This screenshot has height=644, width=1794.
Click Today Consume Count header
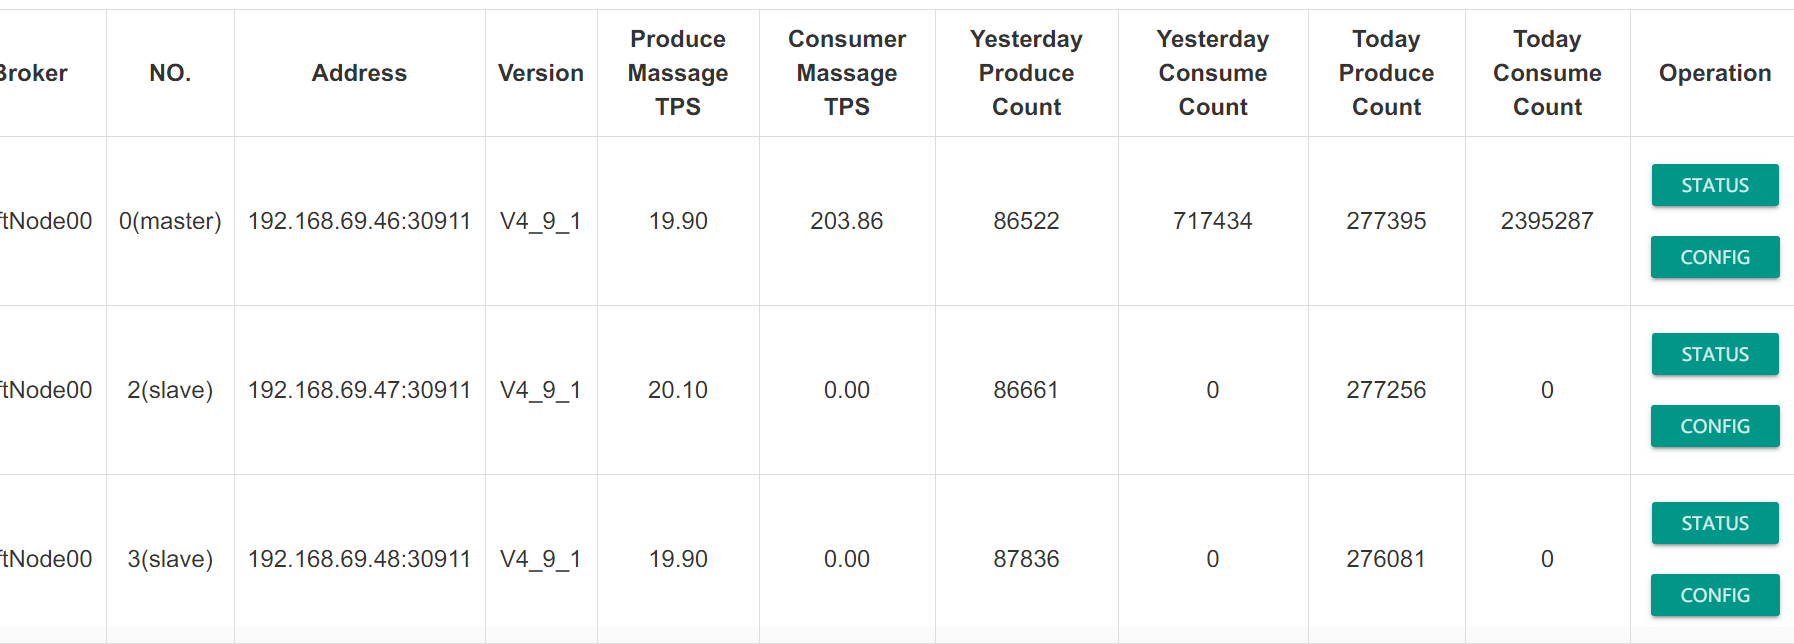1547,73
